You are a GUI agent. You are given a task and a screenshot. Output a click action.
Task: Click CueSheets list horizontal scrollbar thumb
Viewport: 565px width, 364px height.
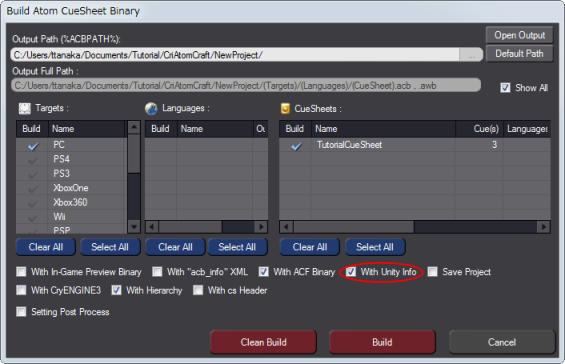[354, 227]
